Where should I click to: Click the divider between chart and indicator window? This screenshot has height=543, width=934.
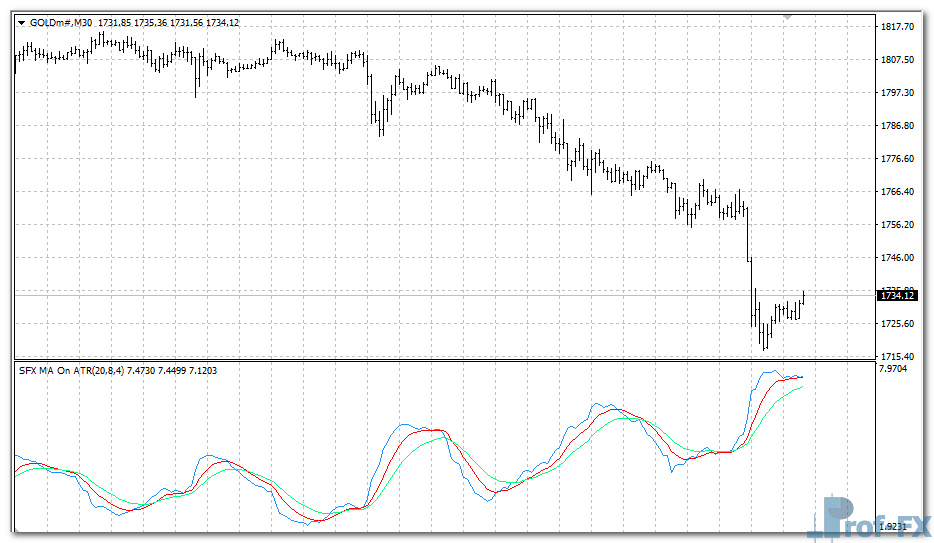[440, 361]
